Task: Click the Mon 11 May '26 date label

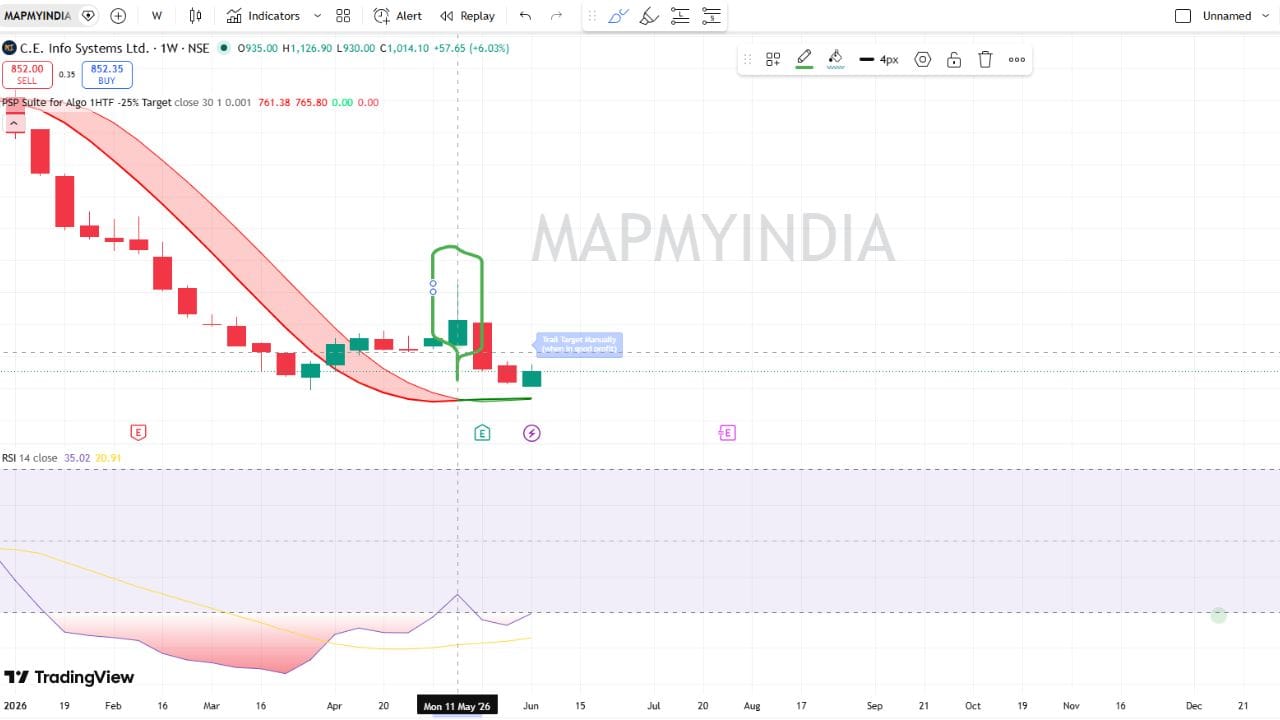Action: [x=458, y=706]
